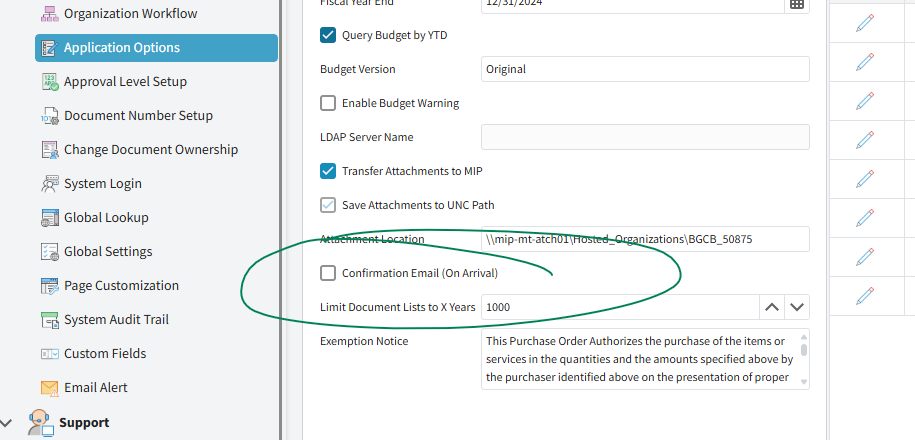
Task: Click the Document Number Setup icon
Action: coord(49,116)
